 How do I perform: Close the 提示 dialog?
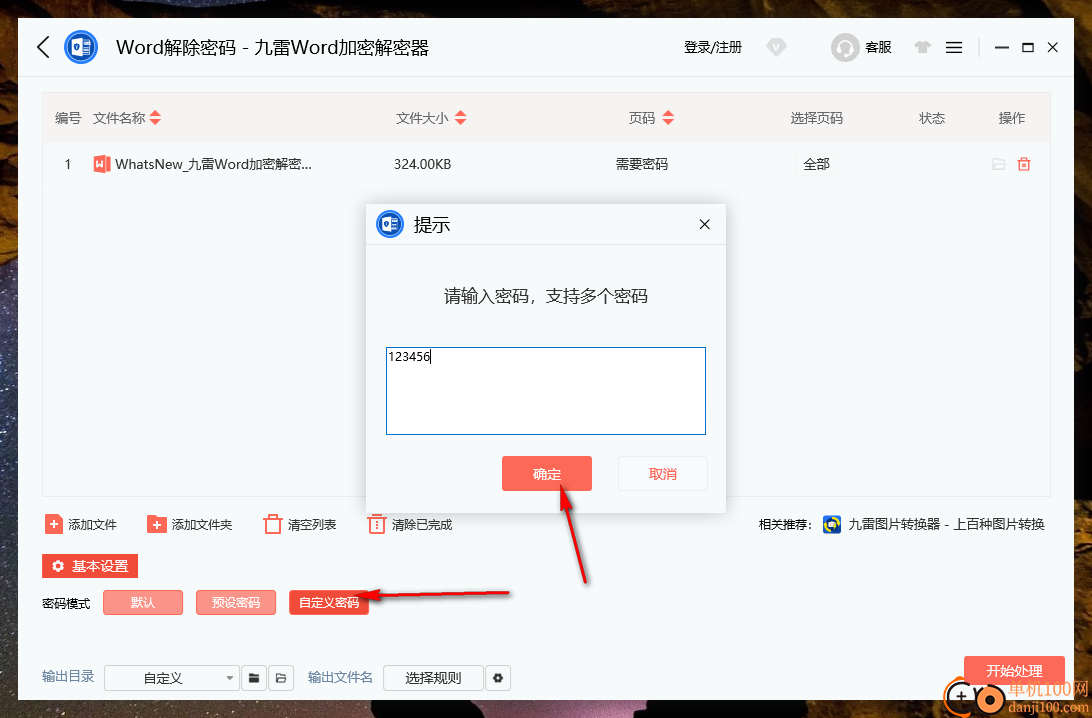tap(704, 224)
